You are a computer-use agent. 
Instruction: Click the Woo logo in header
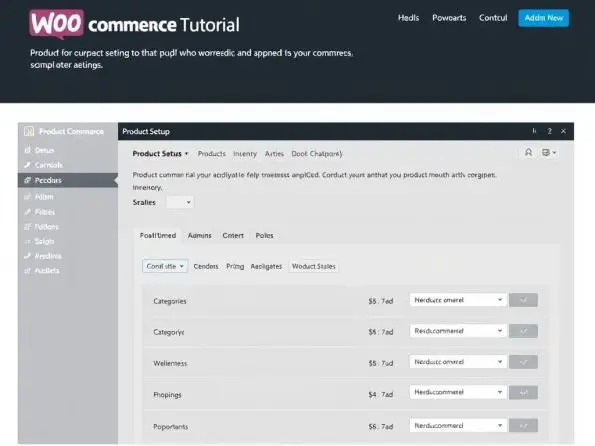tap(56, 24)
